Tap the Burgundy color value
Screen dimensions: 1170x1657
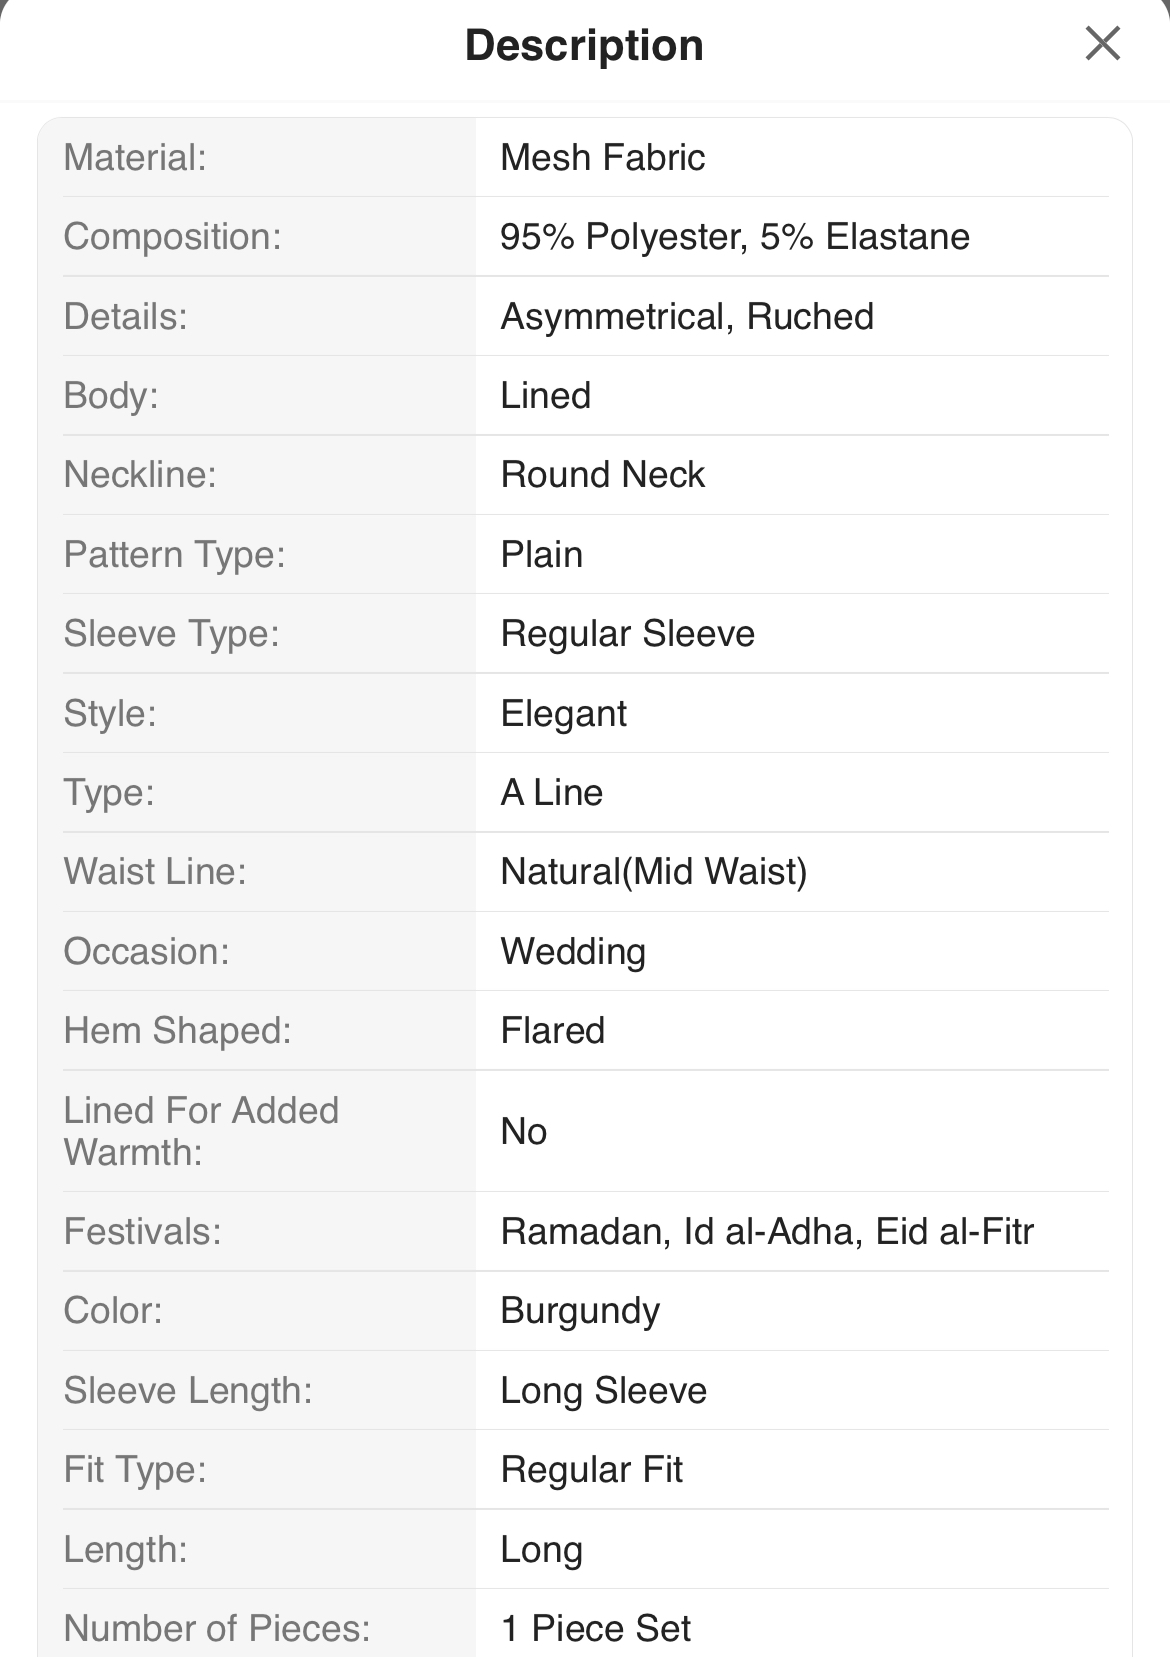point(580,1310)
